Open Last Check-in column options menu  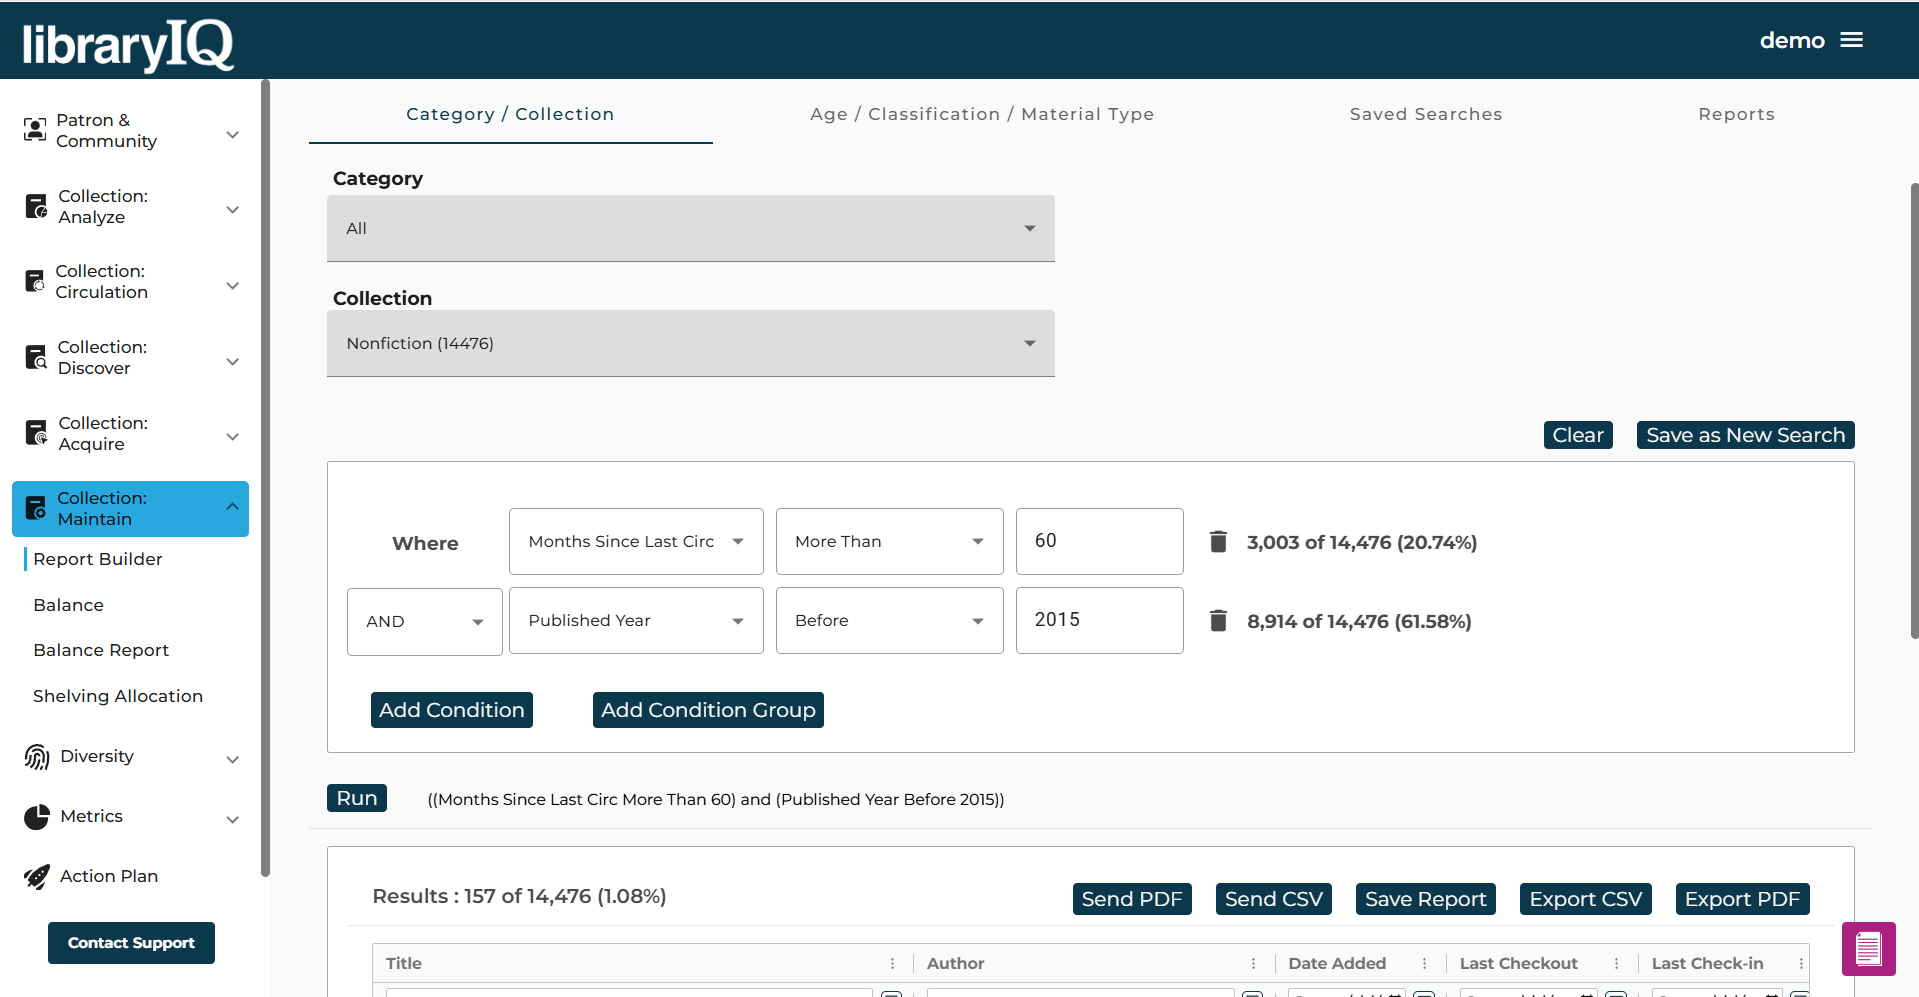click(x=1801, y=963)
